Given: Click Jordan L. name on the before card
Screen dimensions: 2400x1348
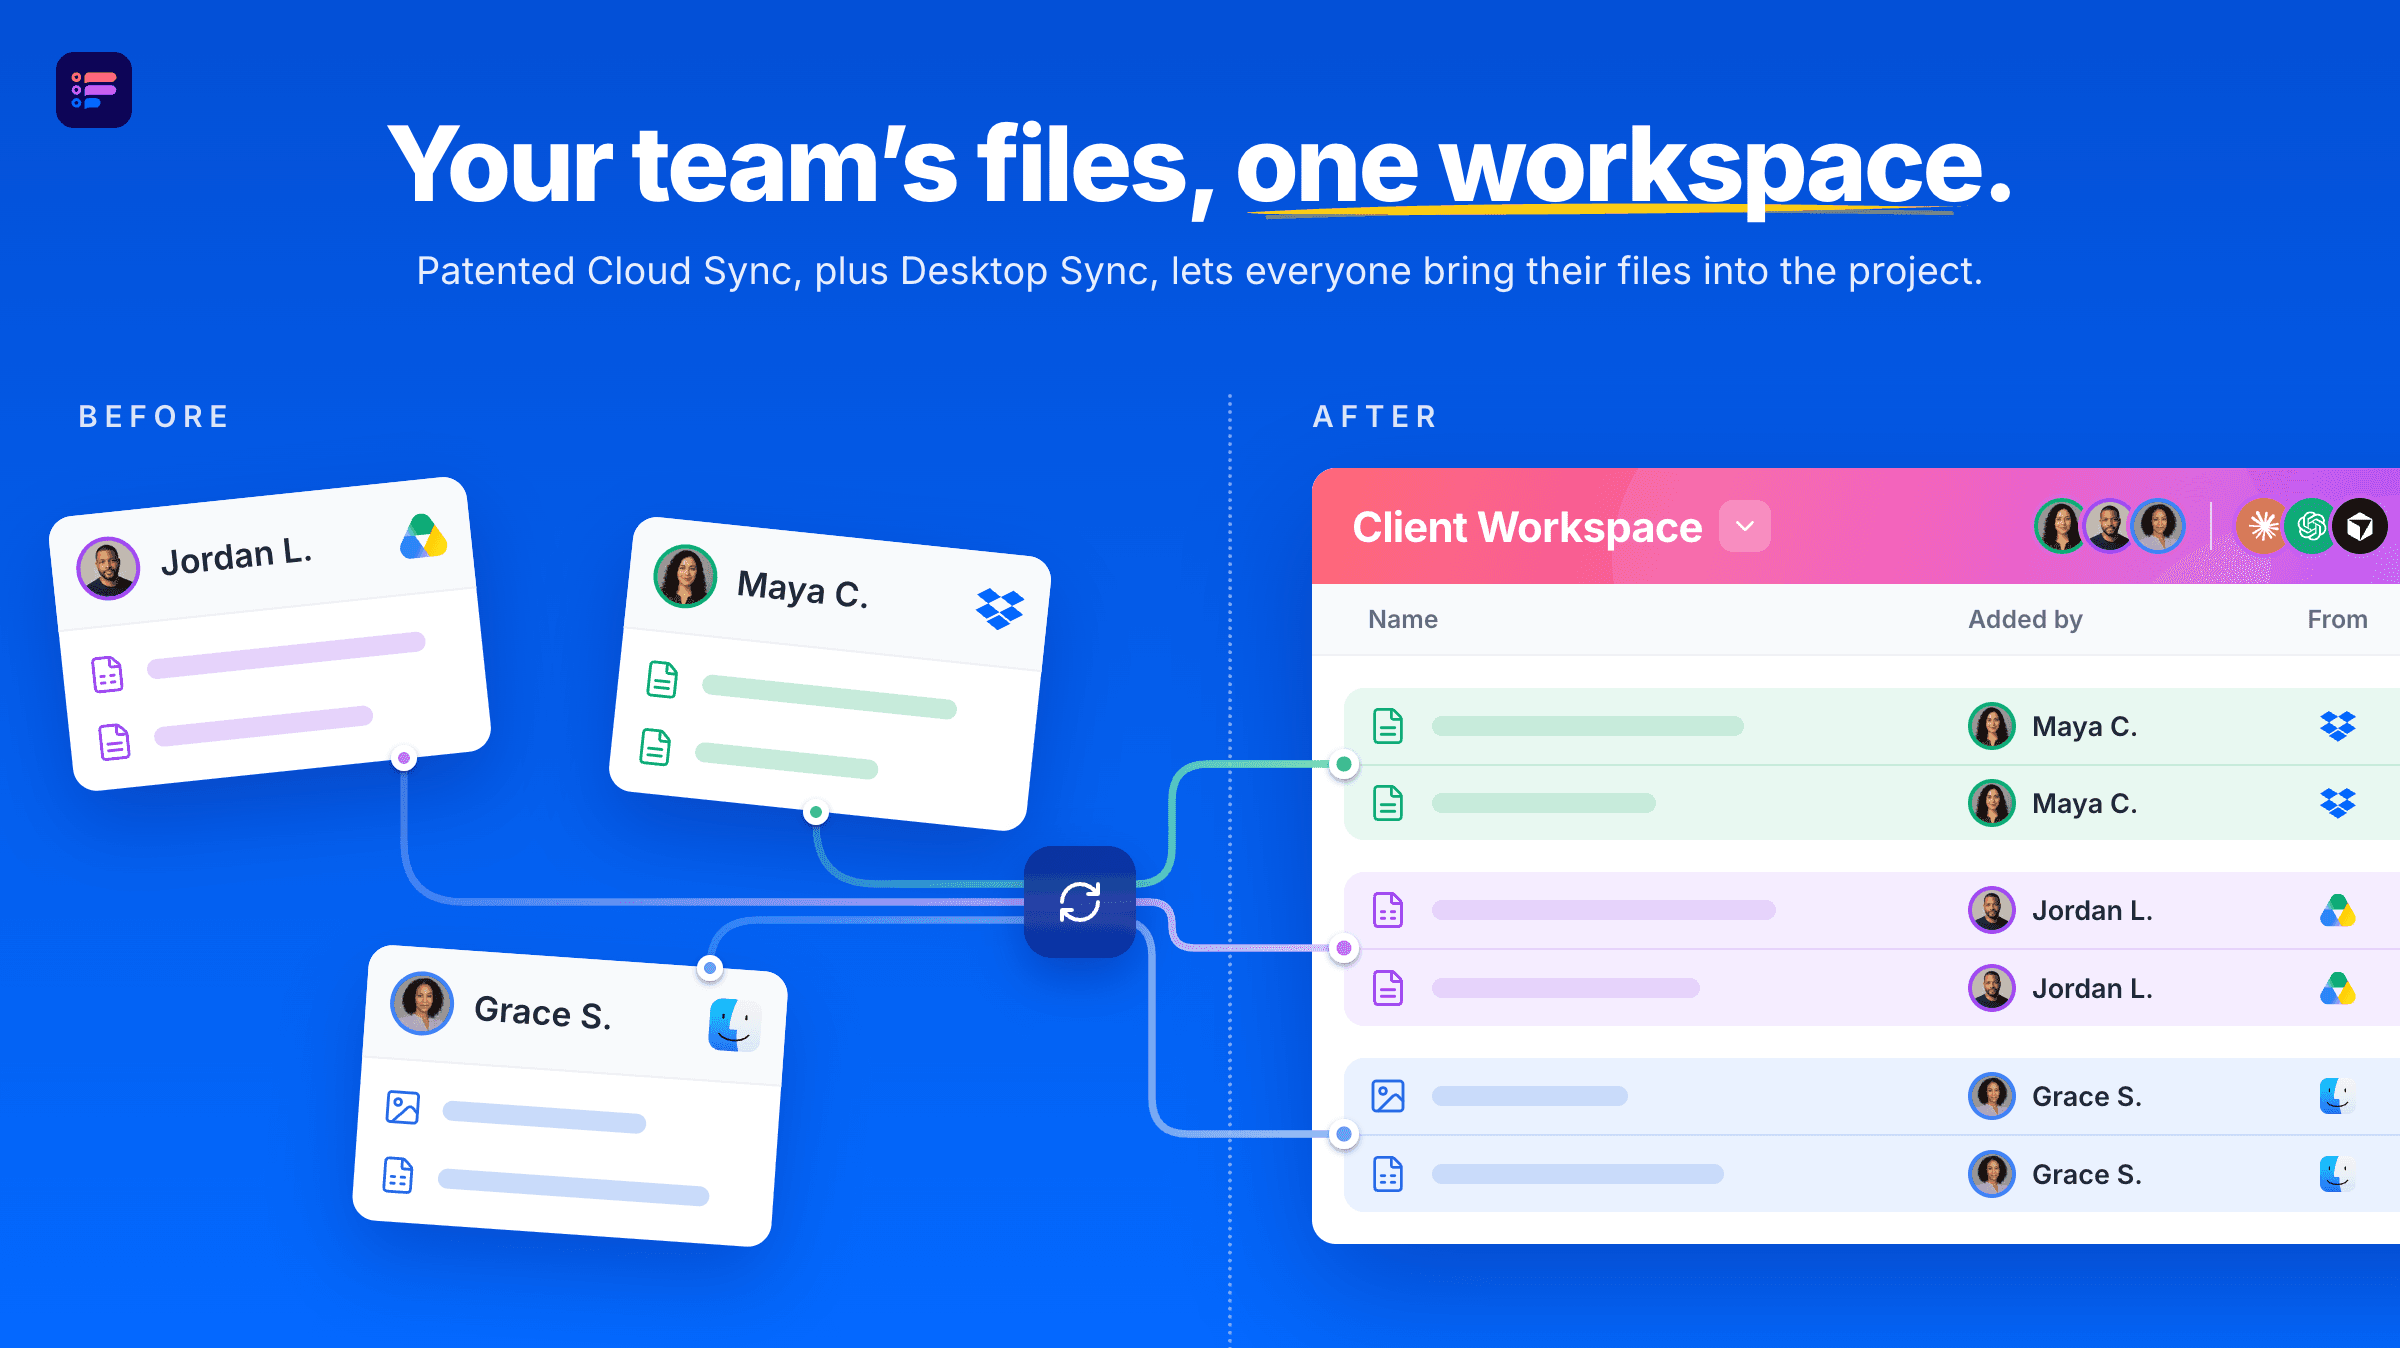Looking at the screenshot, I should point(237,556).
